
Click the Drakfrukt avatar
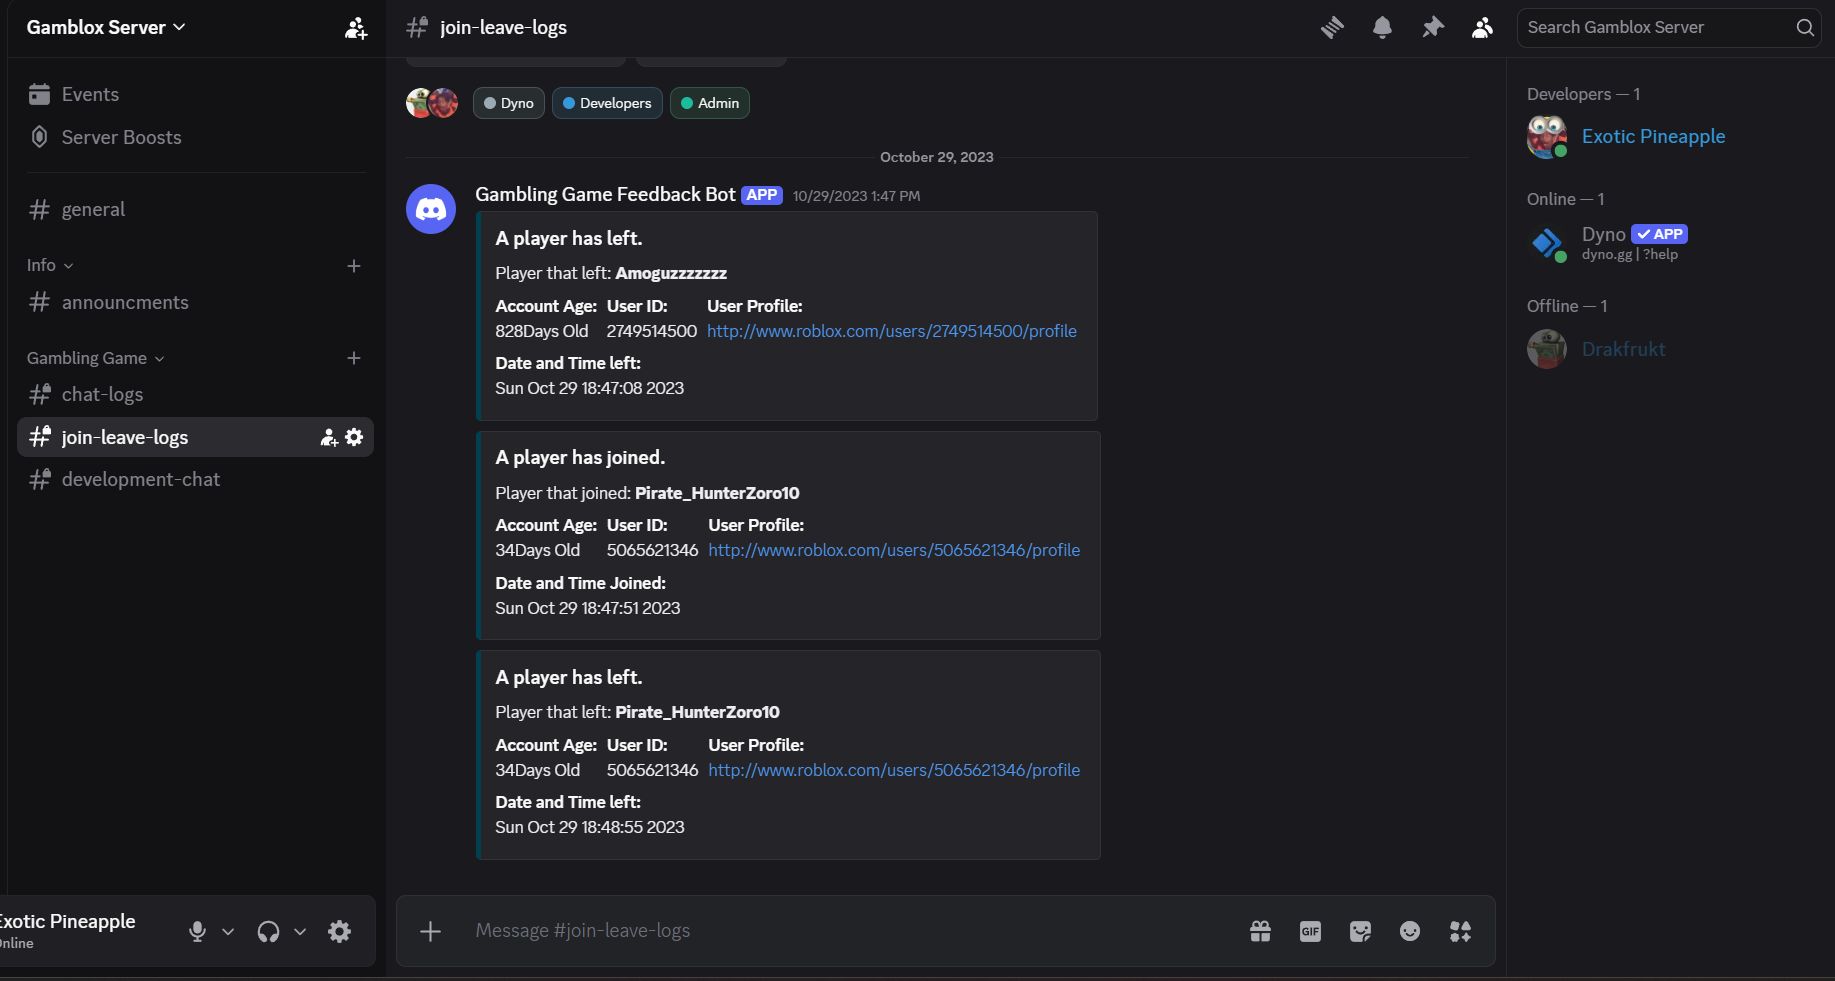click(1547, 349)
